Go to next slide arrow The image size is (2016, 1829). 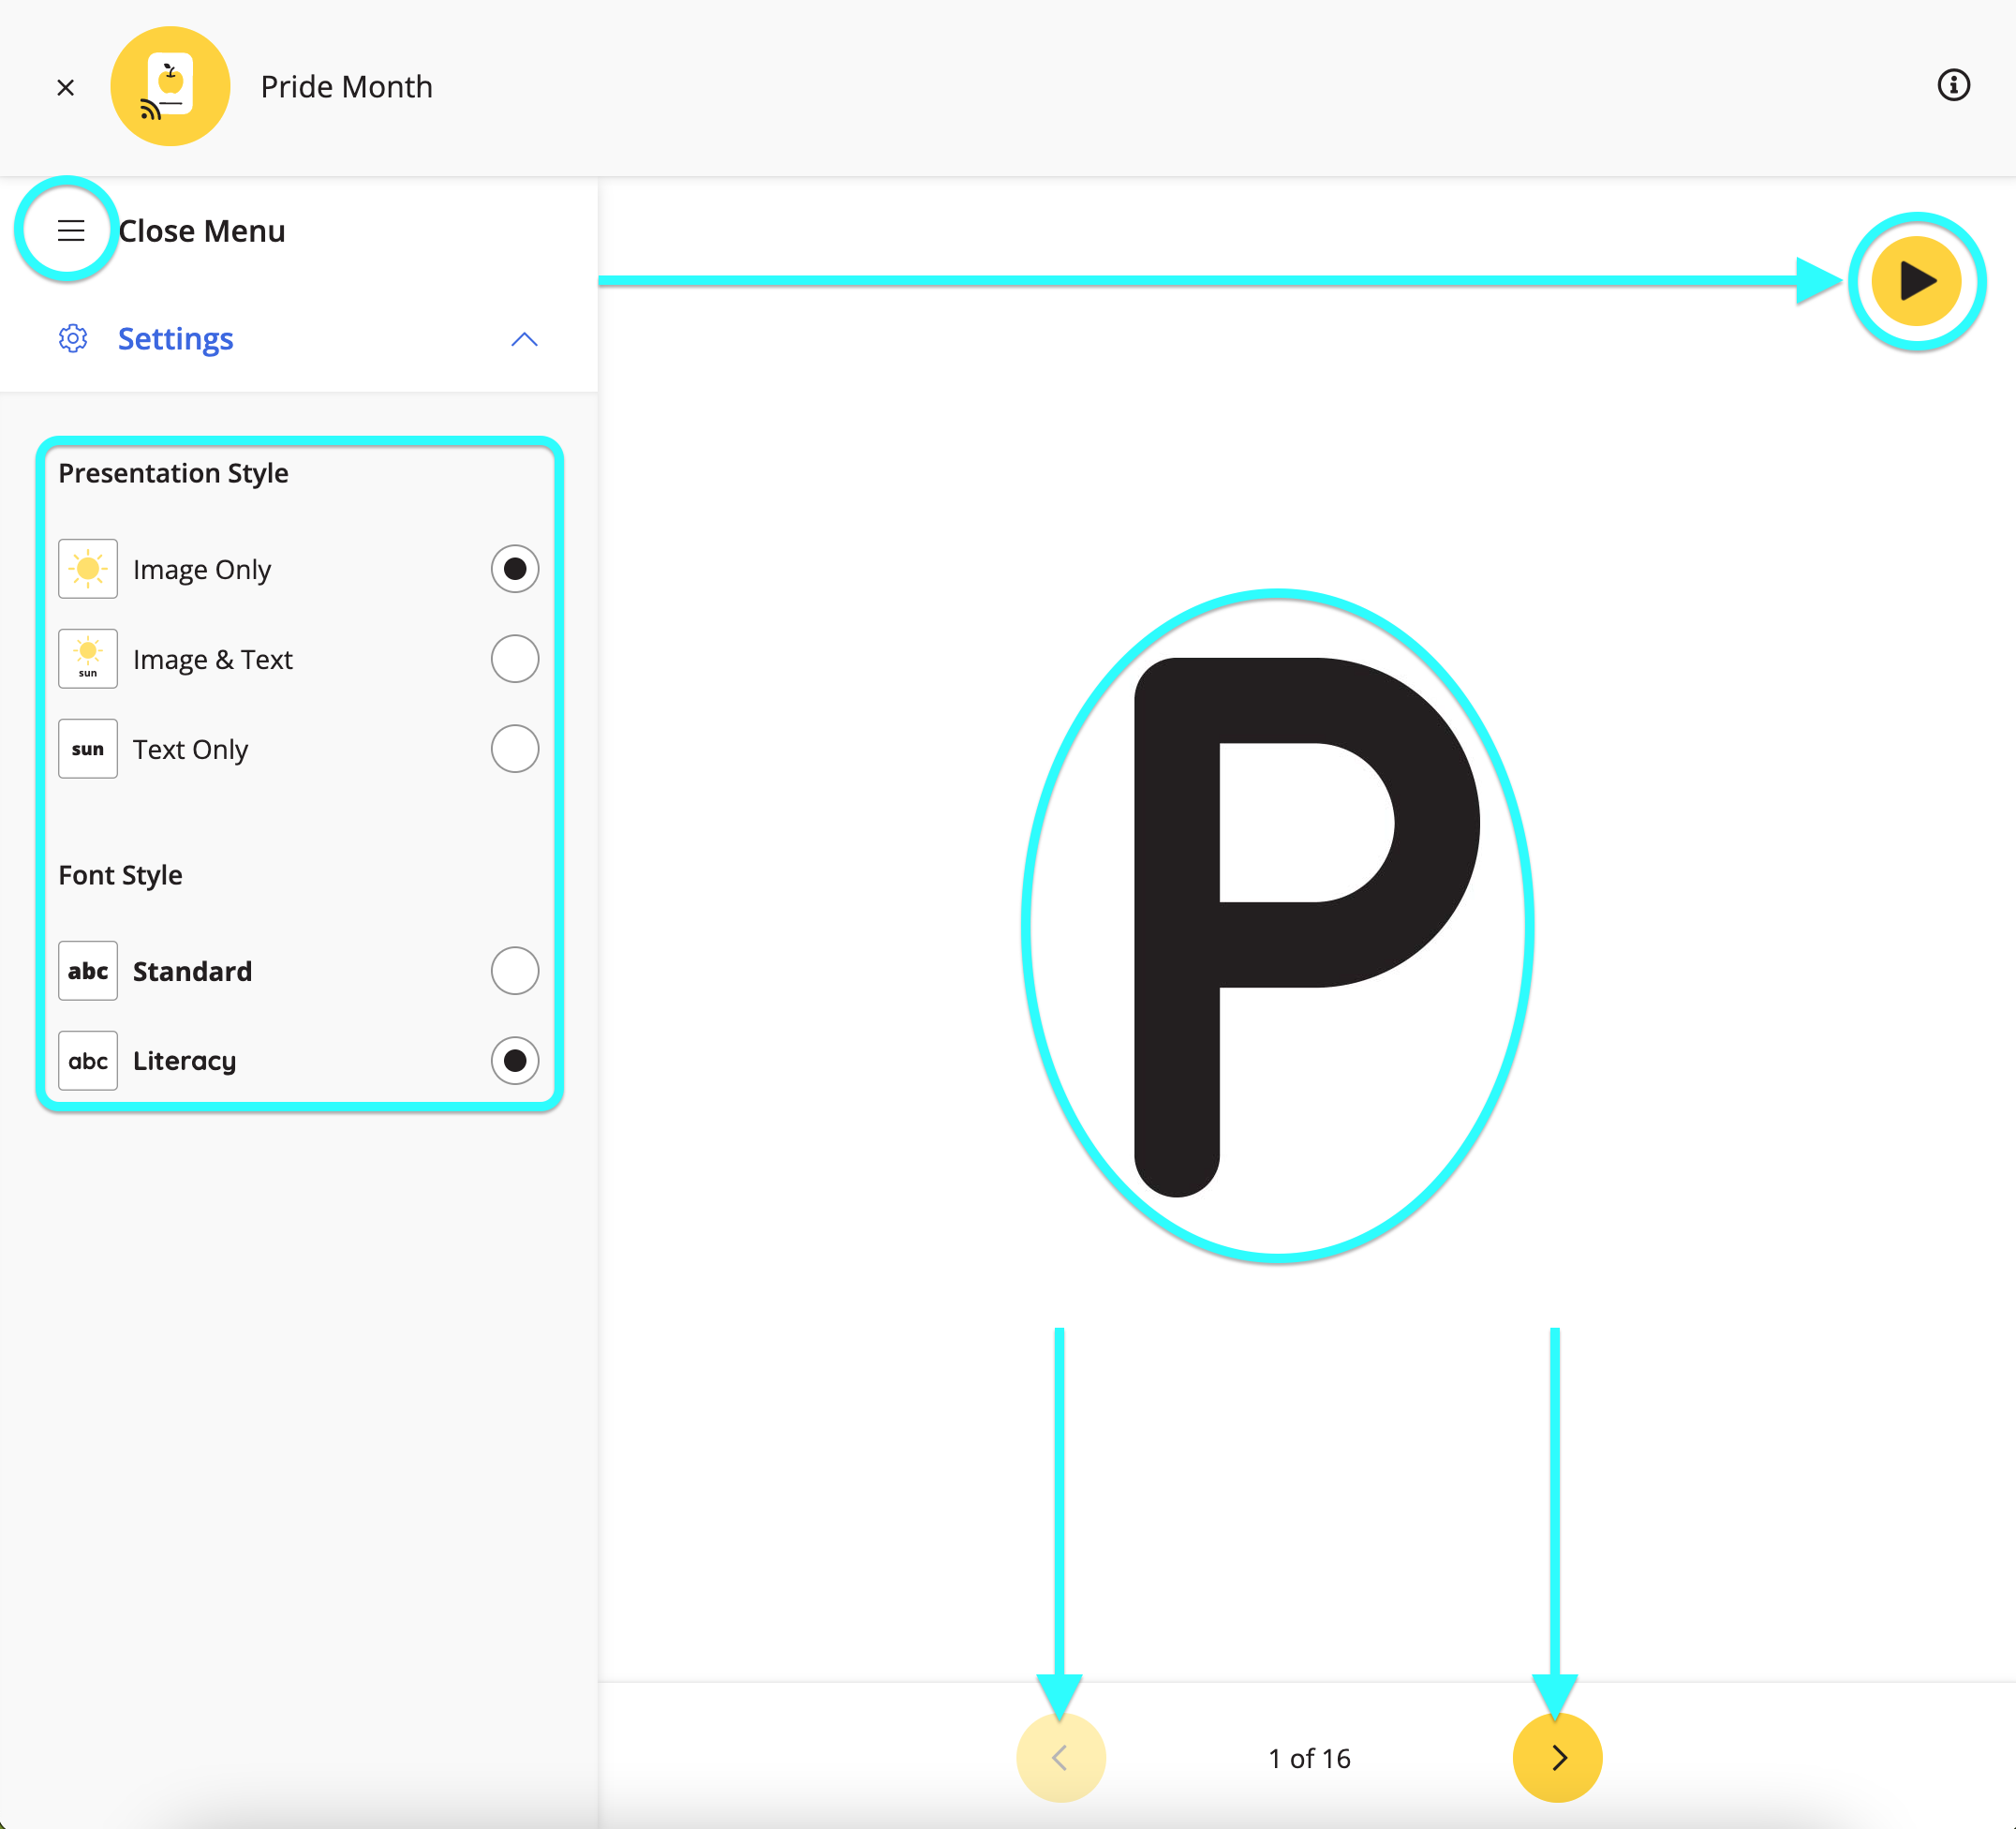coord(1557,1757)
